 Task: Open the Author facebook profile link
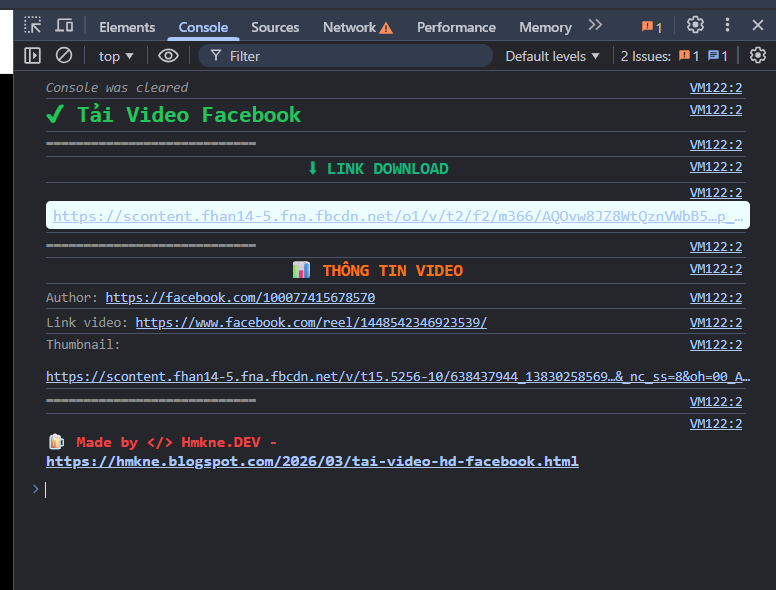coord(240,297)
